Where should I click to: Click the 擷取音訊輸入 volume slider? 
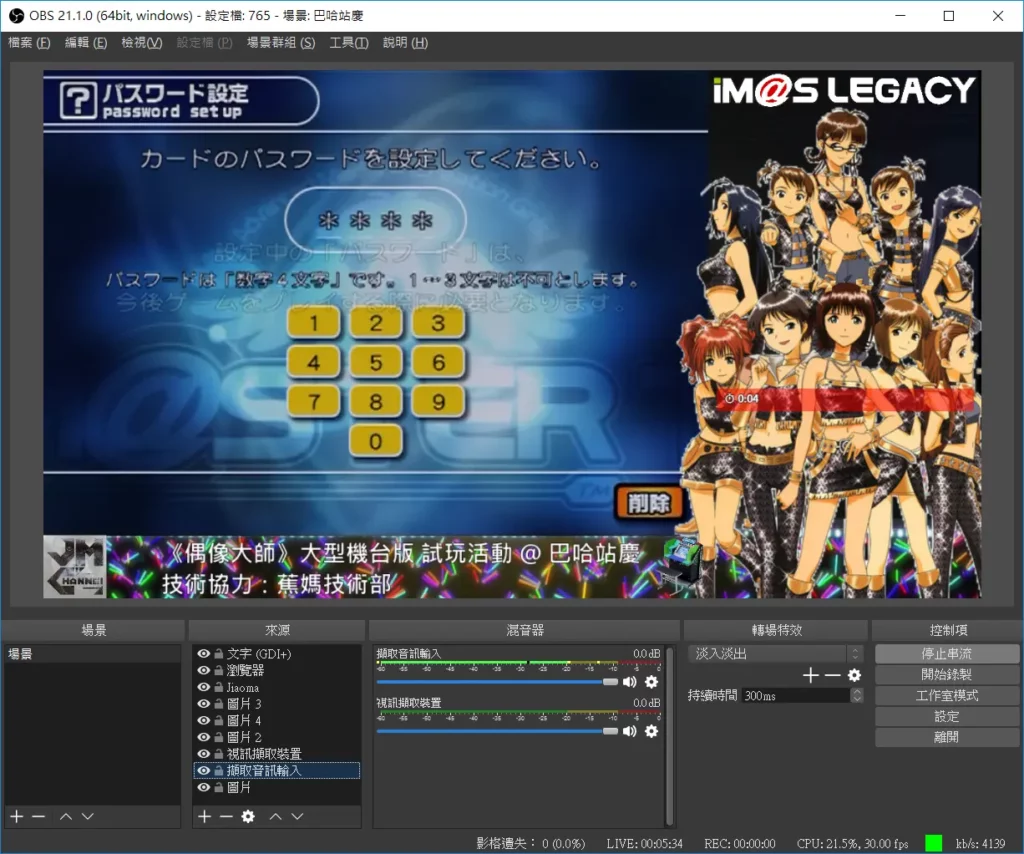[497, 682]
